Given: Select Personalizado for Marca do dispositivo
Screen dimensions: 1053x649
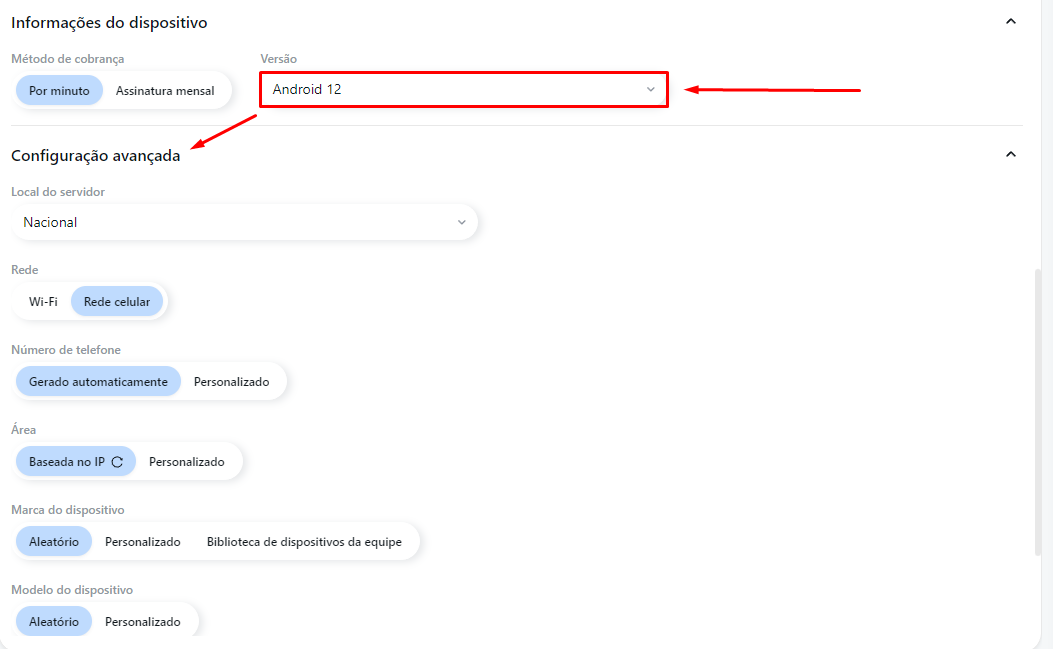Looking at the screenshot, I should coord(142,542).
